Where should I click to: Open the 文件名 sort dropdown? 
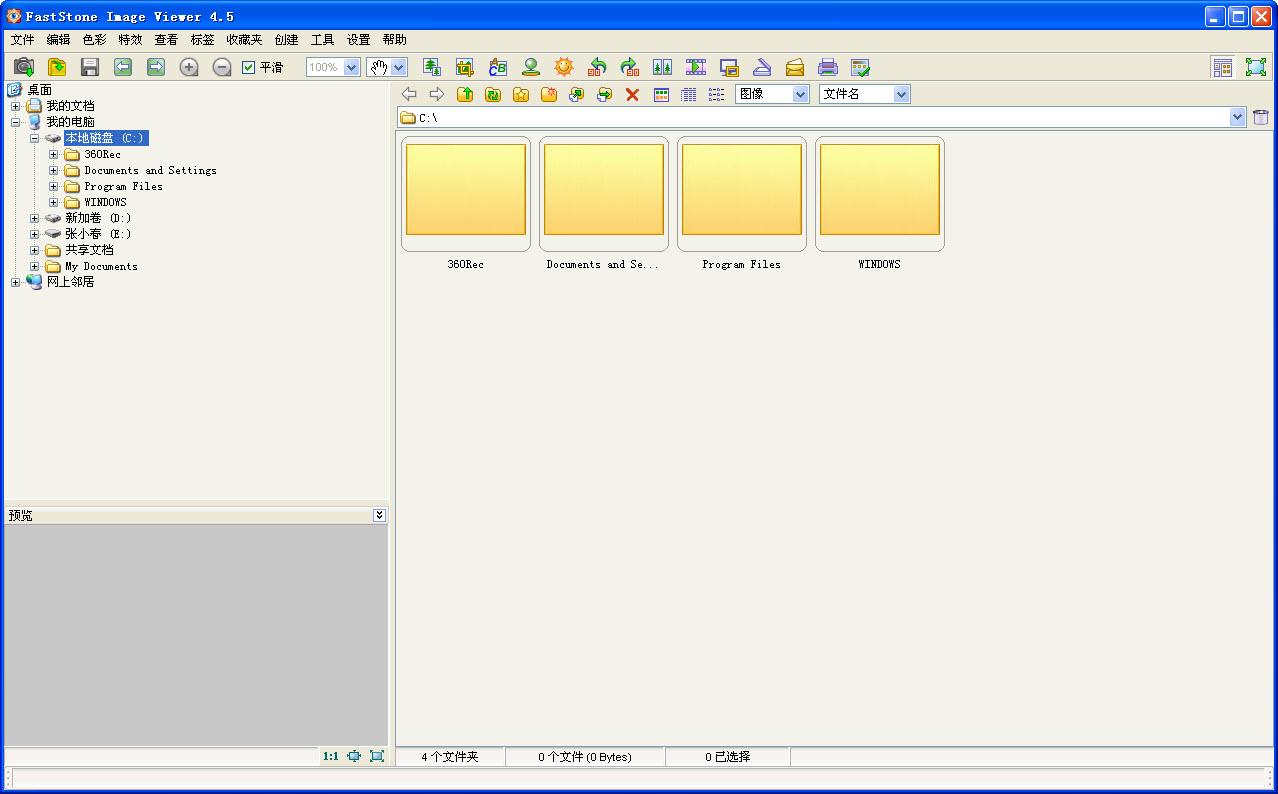tap(899, 93)
